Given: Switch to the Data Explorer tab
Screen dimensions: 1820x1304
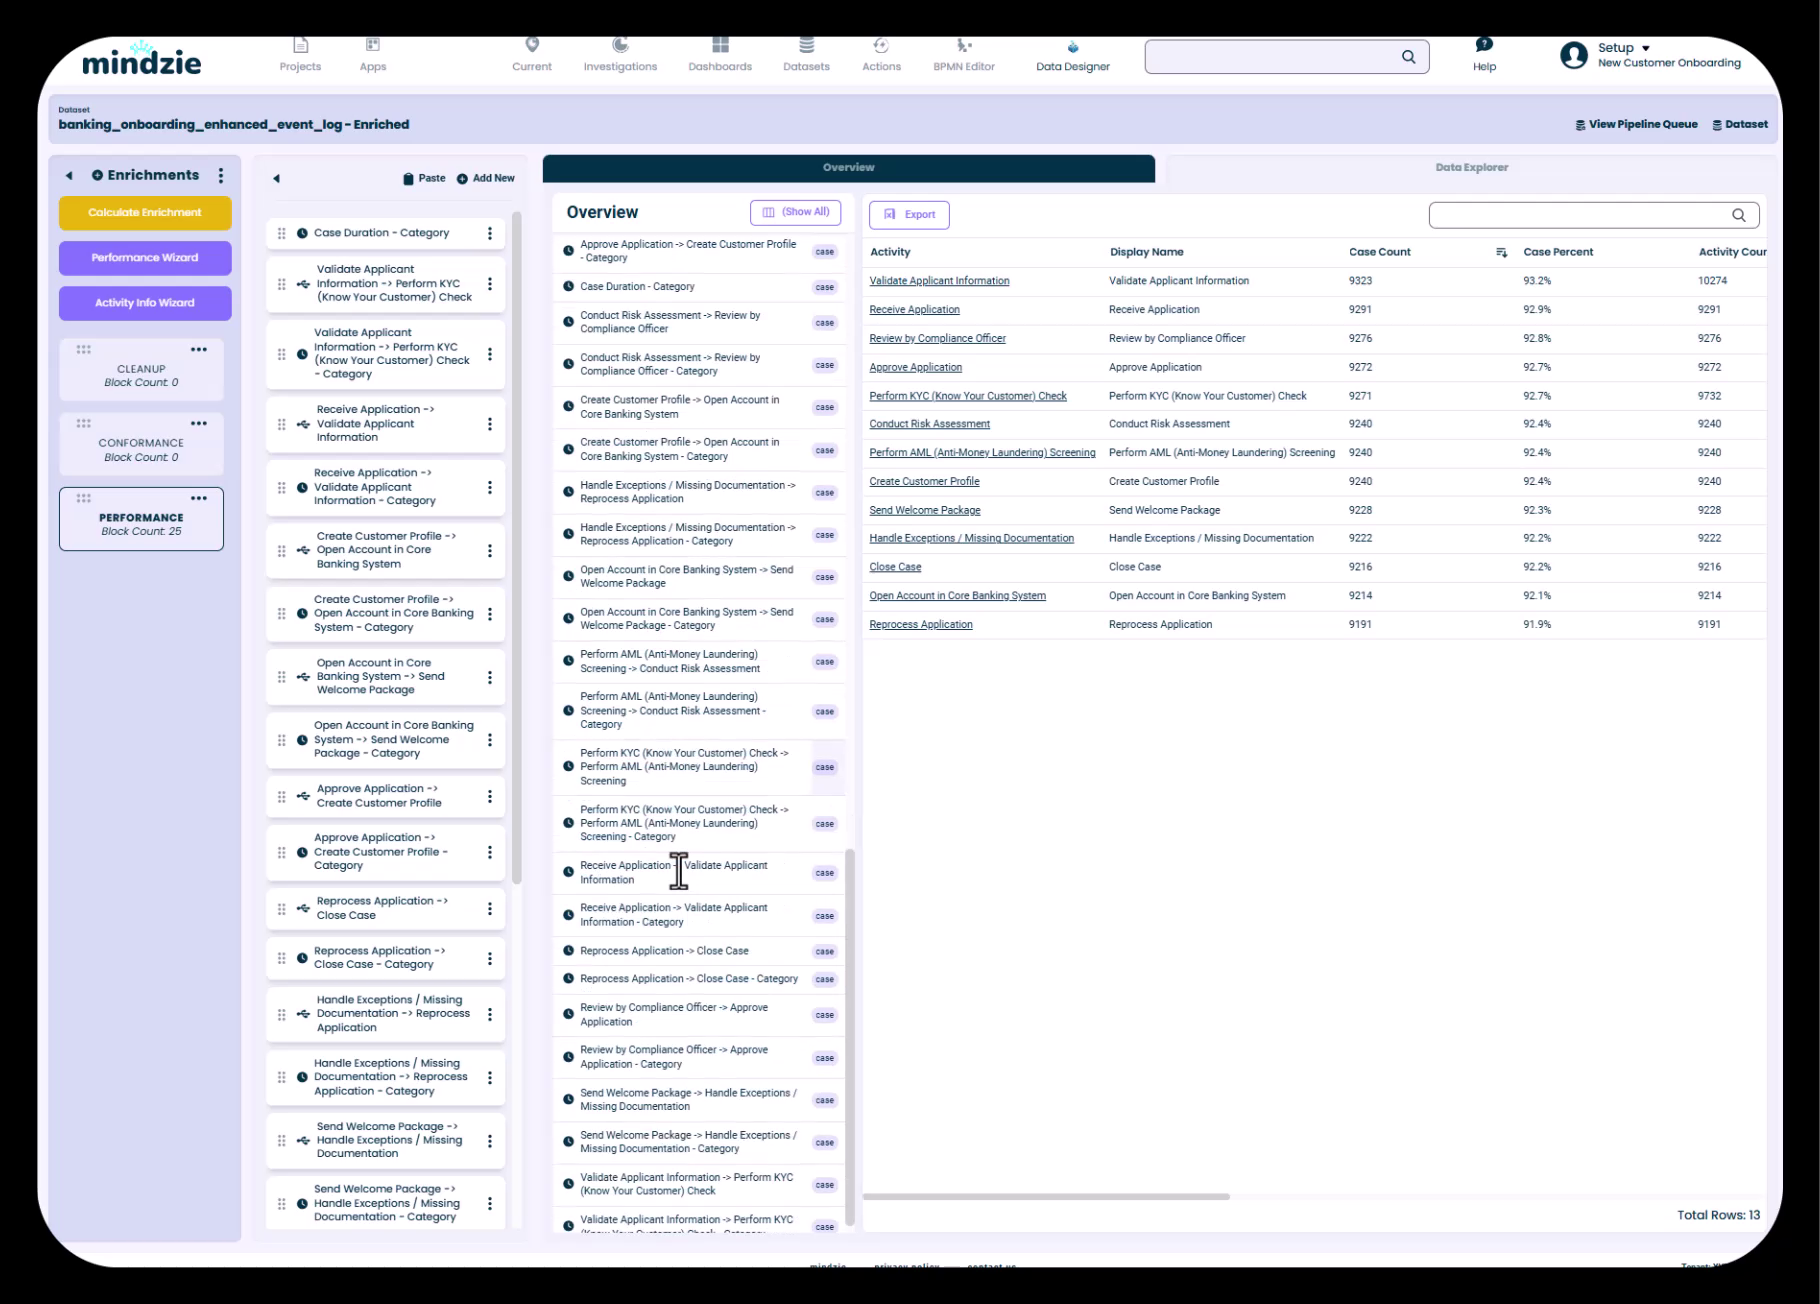Looking at the screenshot, I should point(1471,168).
